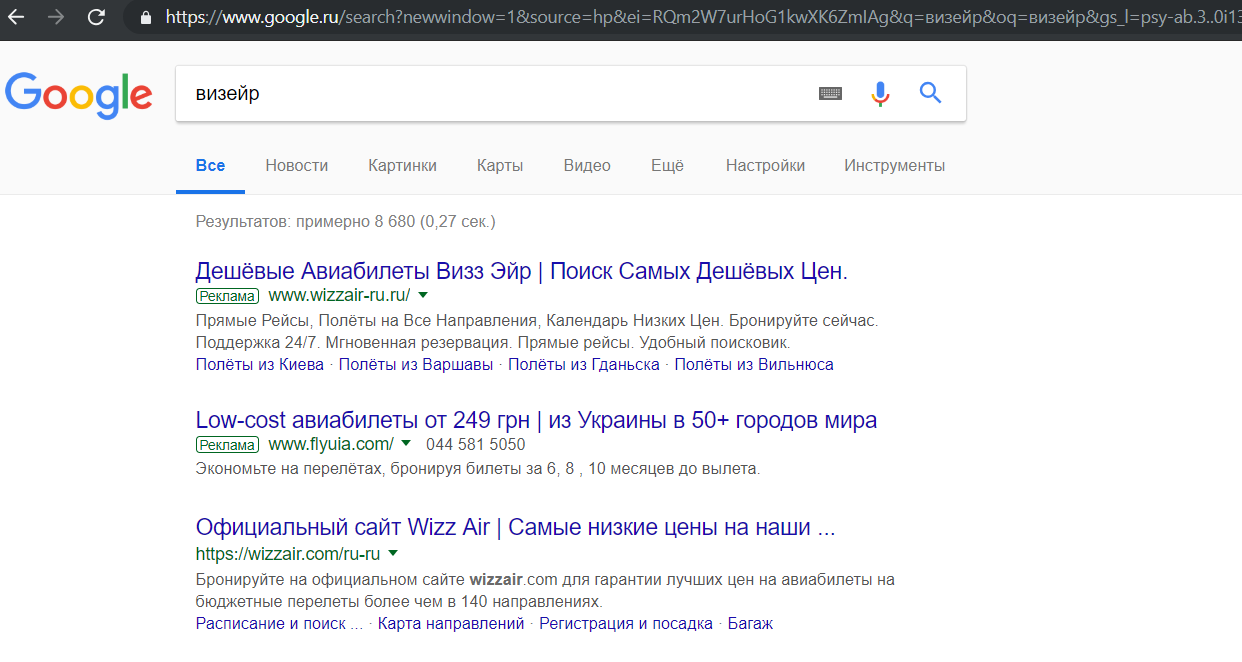Expand arrow next to www.flyuia.com
The height and width of the screenshot is (662, 1242).
click(x=406, y=444)
